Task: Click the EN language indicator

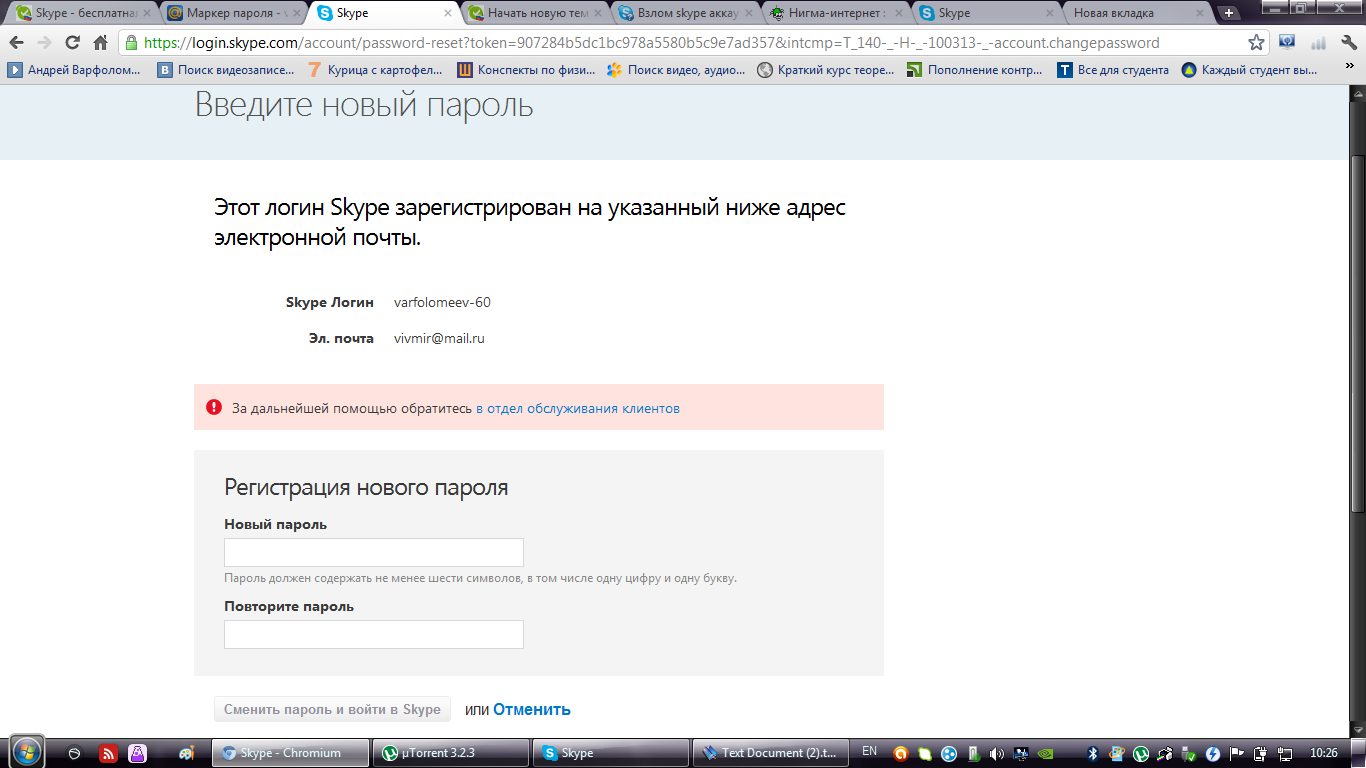Action: pyautogui.click(x=870, y=752)
